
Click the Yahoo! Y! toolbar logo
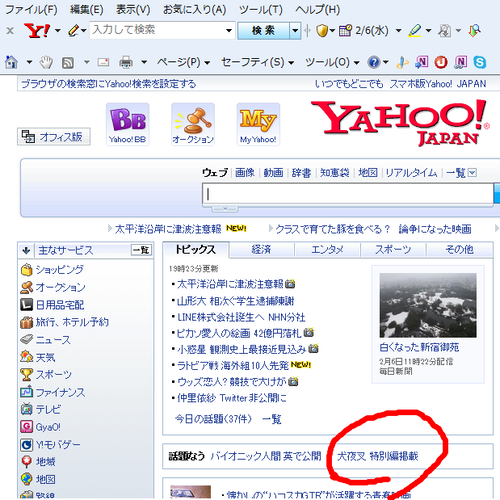tap(37, 31)
